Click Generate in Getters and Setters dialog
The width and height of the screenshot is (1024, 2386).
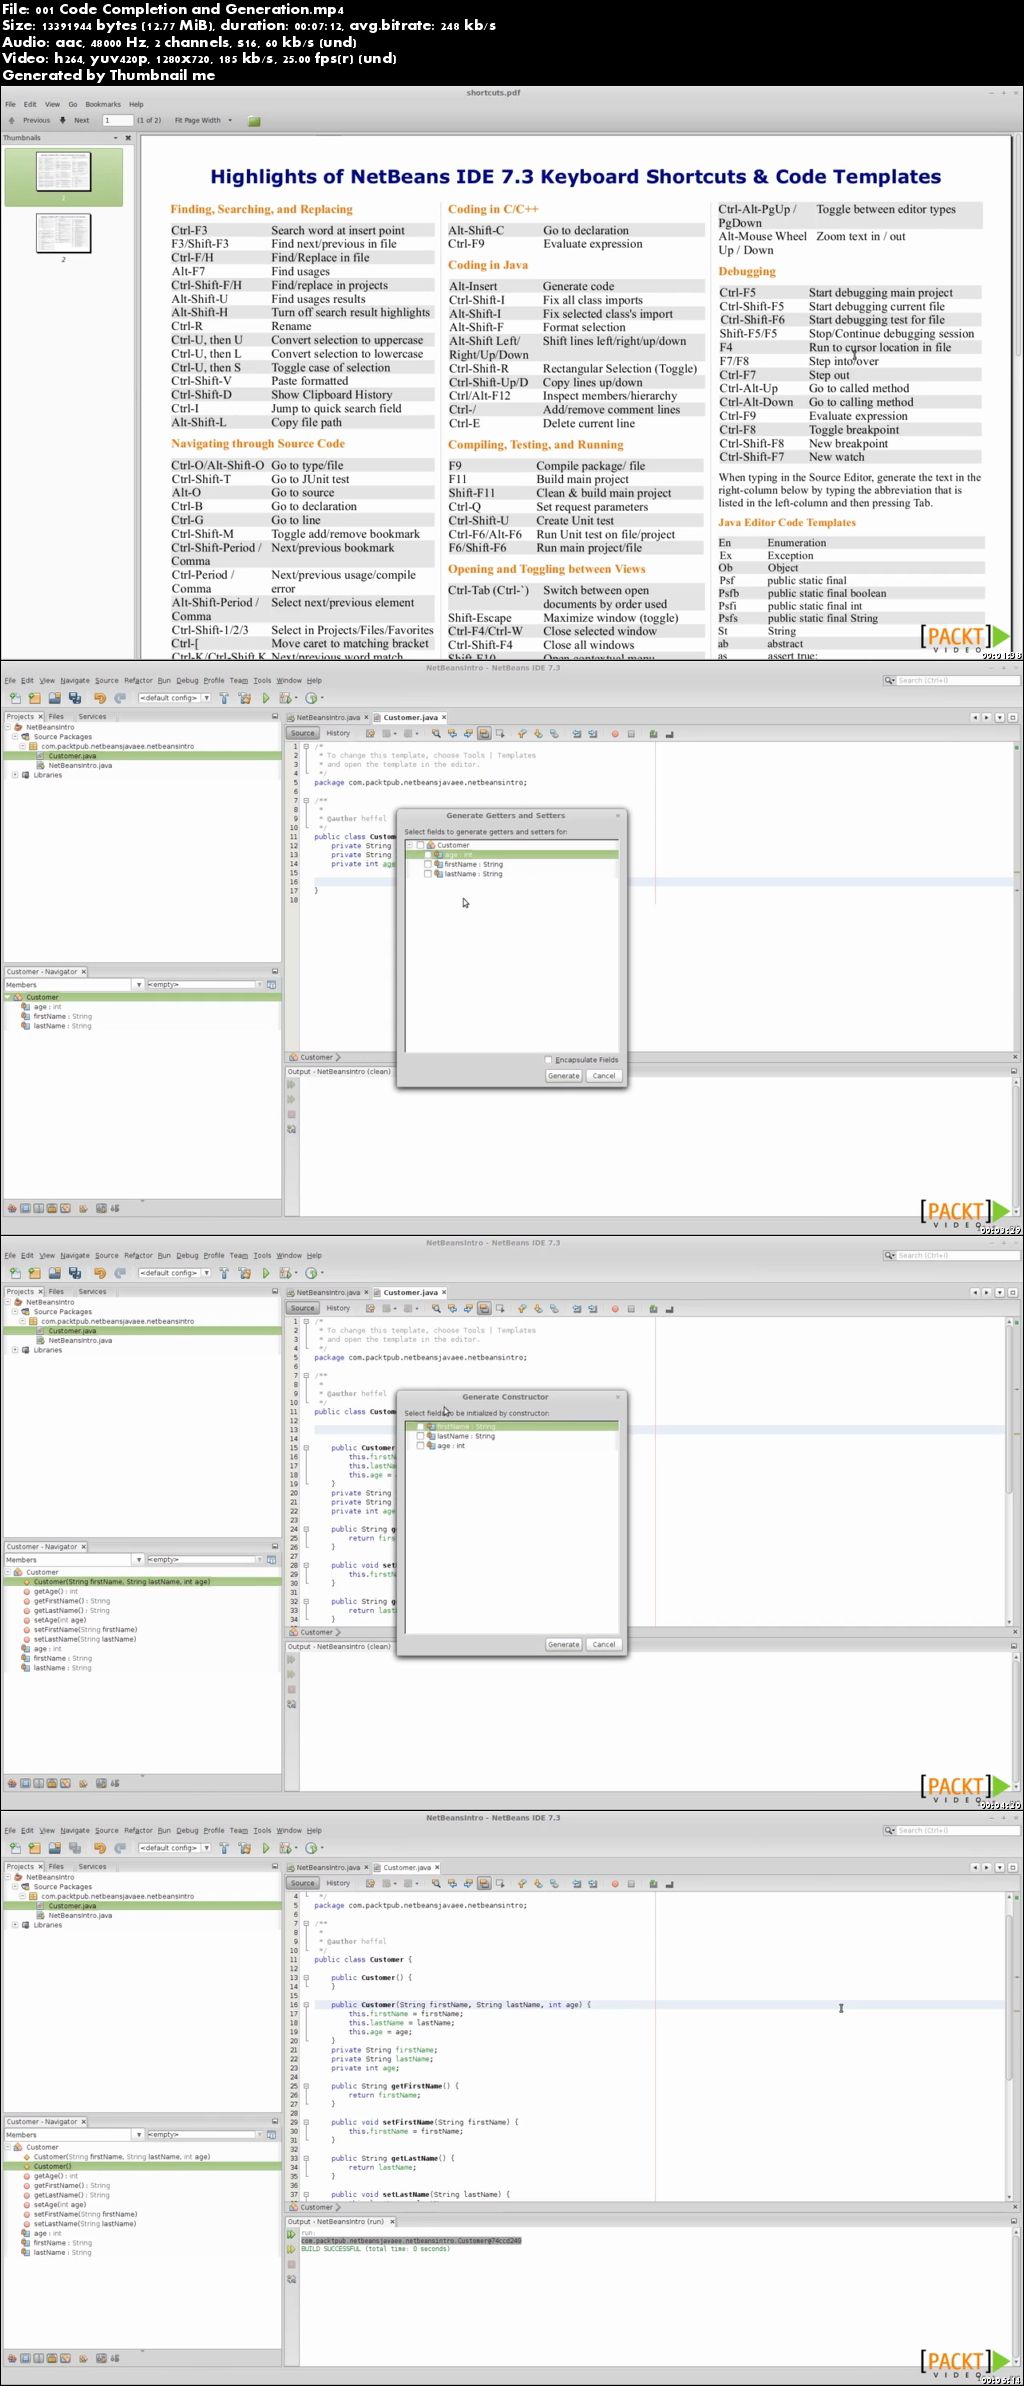[563, 1076]
